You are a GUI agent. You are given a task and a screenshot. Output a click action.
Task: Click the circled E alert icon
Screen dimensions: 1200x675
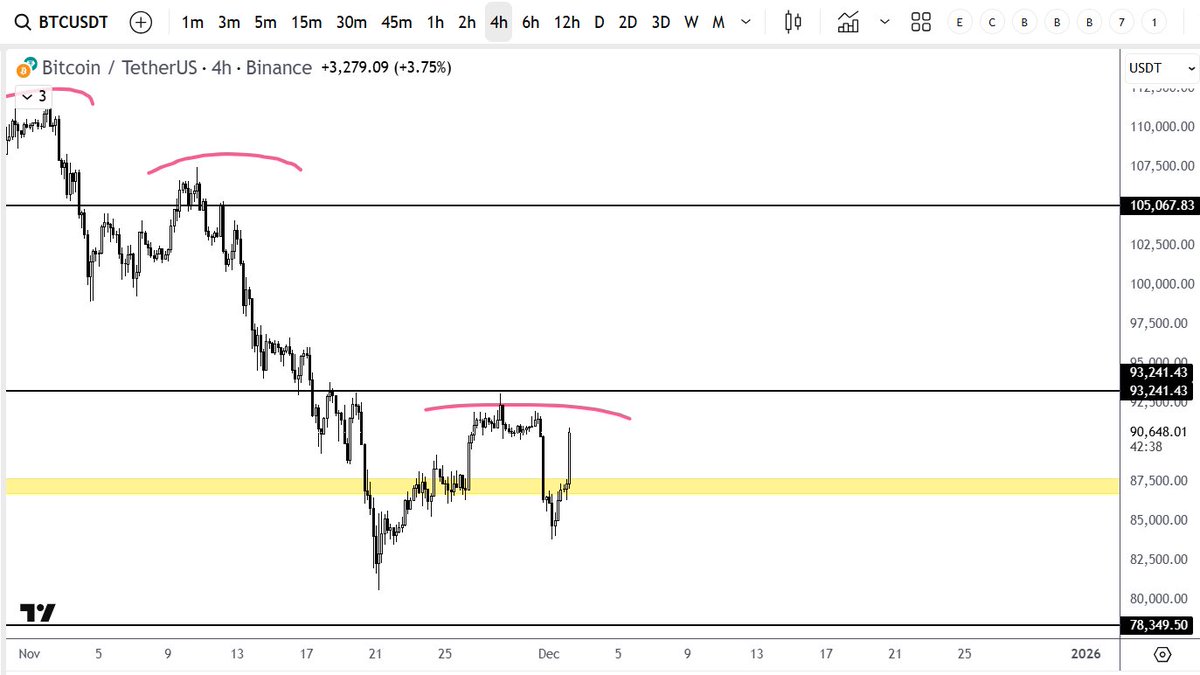click(960, 21)
